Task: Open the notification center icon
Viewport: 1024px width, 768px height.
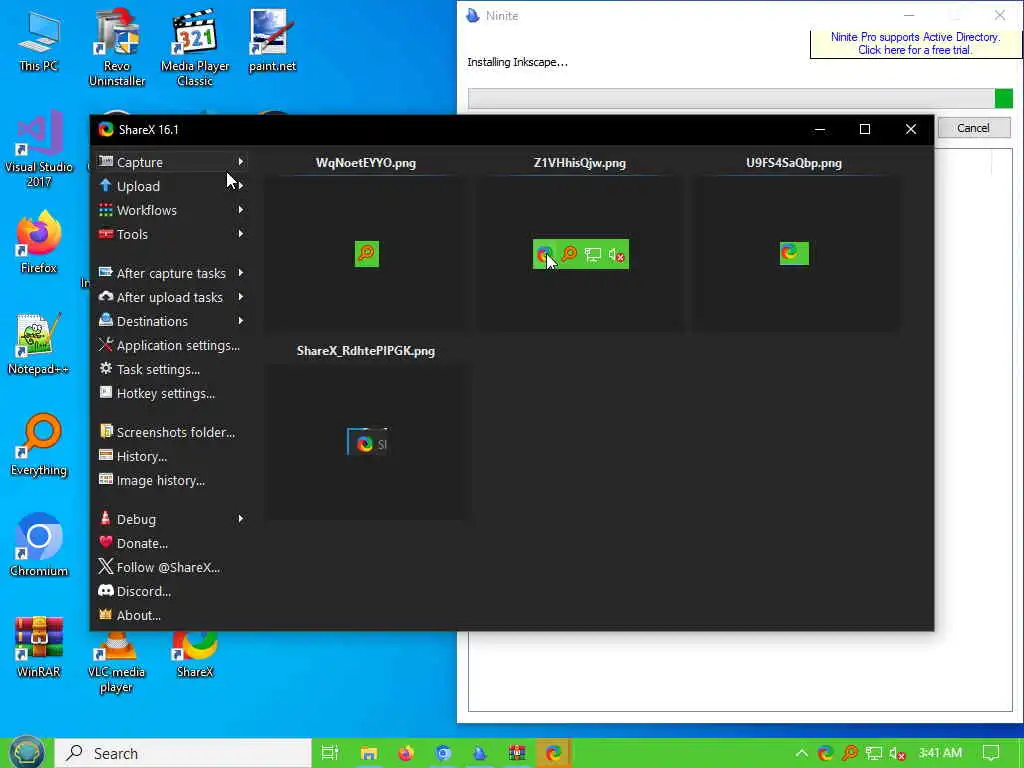Action: [991, 753]
